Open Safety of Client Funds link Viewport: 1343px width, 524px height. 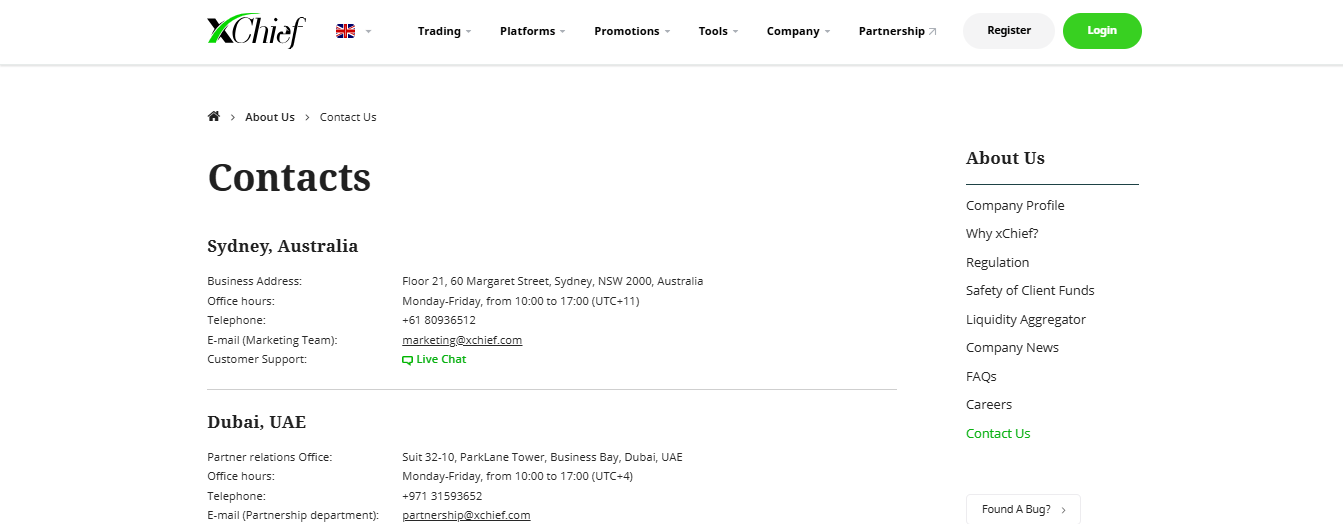[x=1030, y=290]
